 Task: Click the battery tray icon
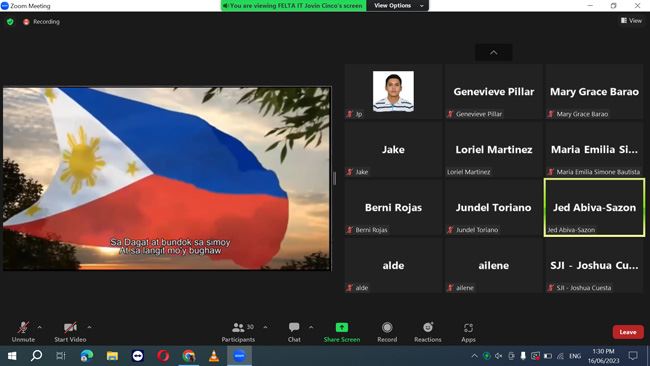pyautogui.click(x=548, y=356)
